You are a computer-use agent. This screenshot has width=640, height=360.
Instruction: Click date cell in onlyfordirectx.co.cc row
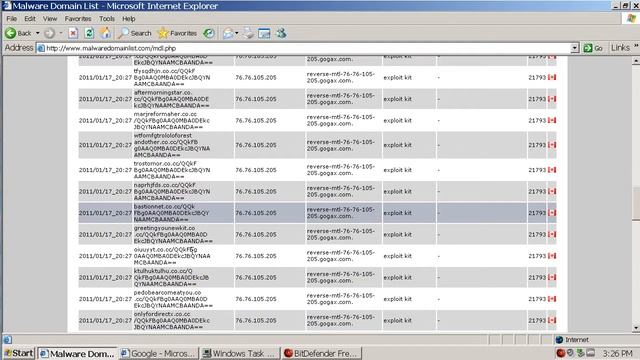point(105,321)
